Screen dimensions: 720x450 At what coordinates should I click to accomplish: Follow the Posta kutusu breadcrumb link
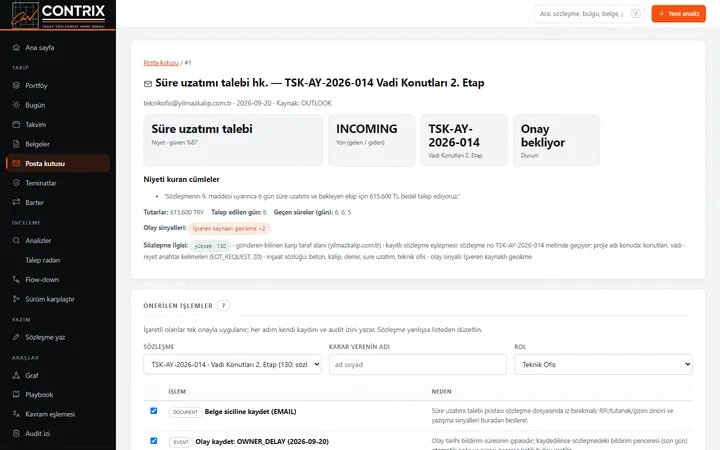pyautogui.click(x=161, y=62)
